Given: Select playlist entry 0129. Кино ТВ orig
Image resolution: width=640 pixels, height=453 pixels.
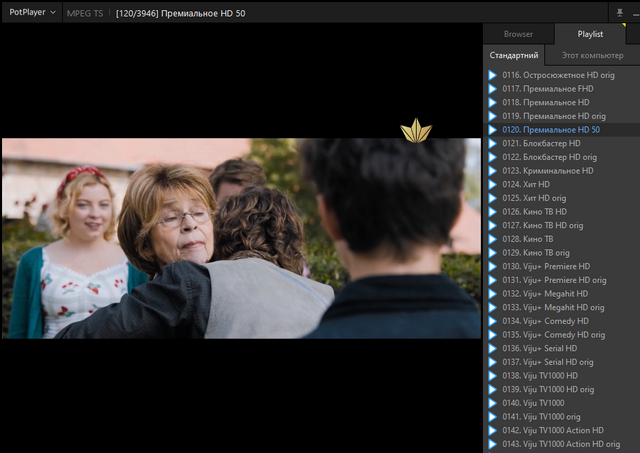Looking at the screenshot, I should tap(562, 253).
